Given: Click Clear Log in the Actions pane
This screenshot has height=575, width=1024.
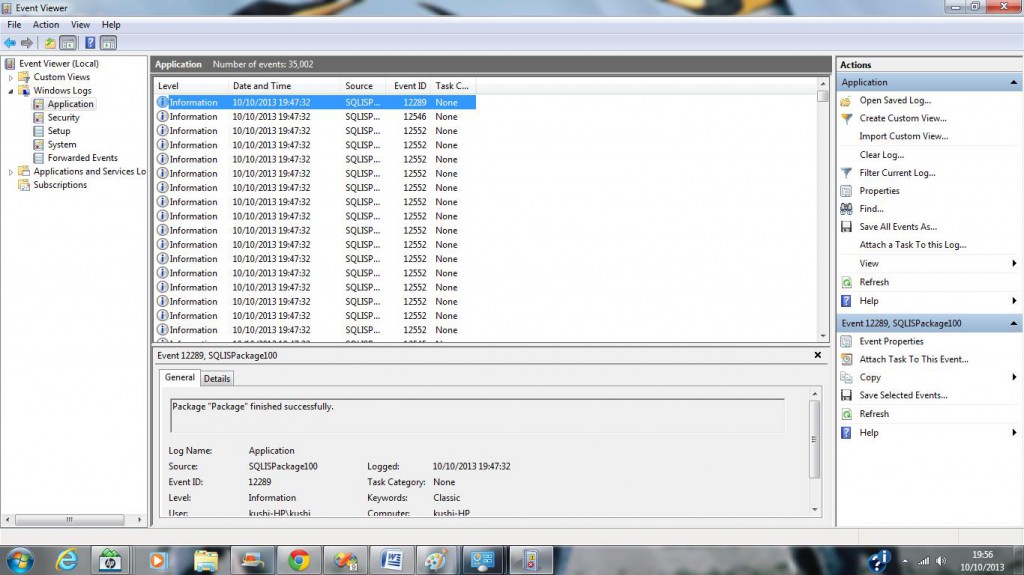Looking at the screenshot, I should [x=881, y=155].
